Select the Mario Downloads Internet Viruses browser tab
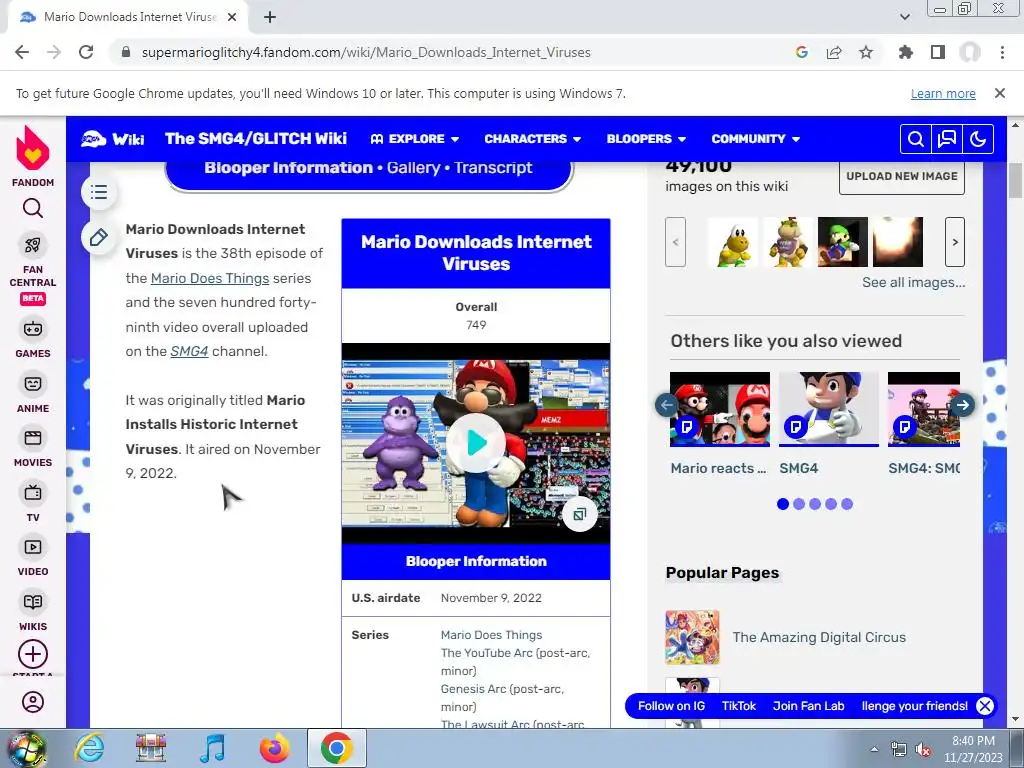Viewport: 1024px width, 768px height. pos(129,17)
